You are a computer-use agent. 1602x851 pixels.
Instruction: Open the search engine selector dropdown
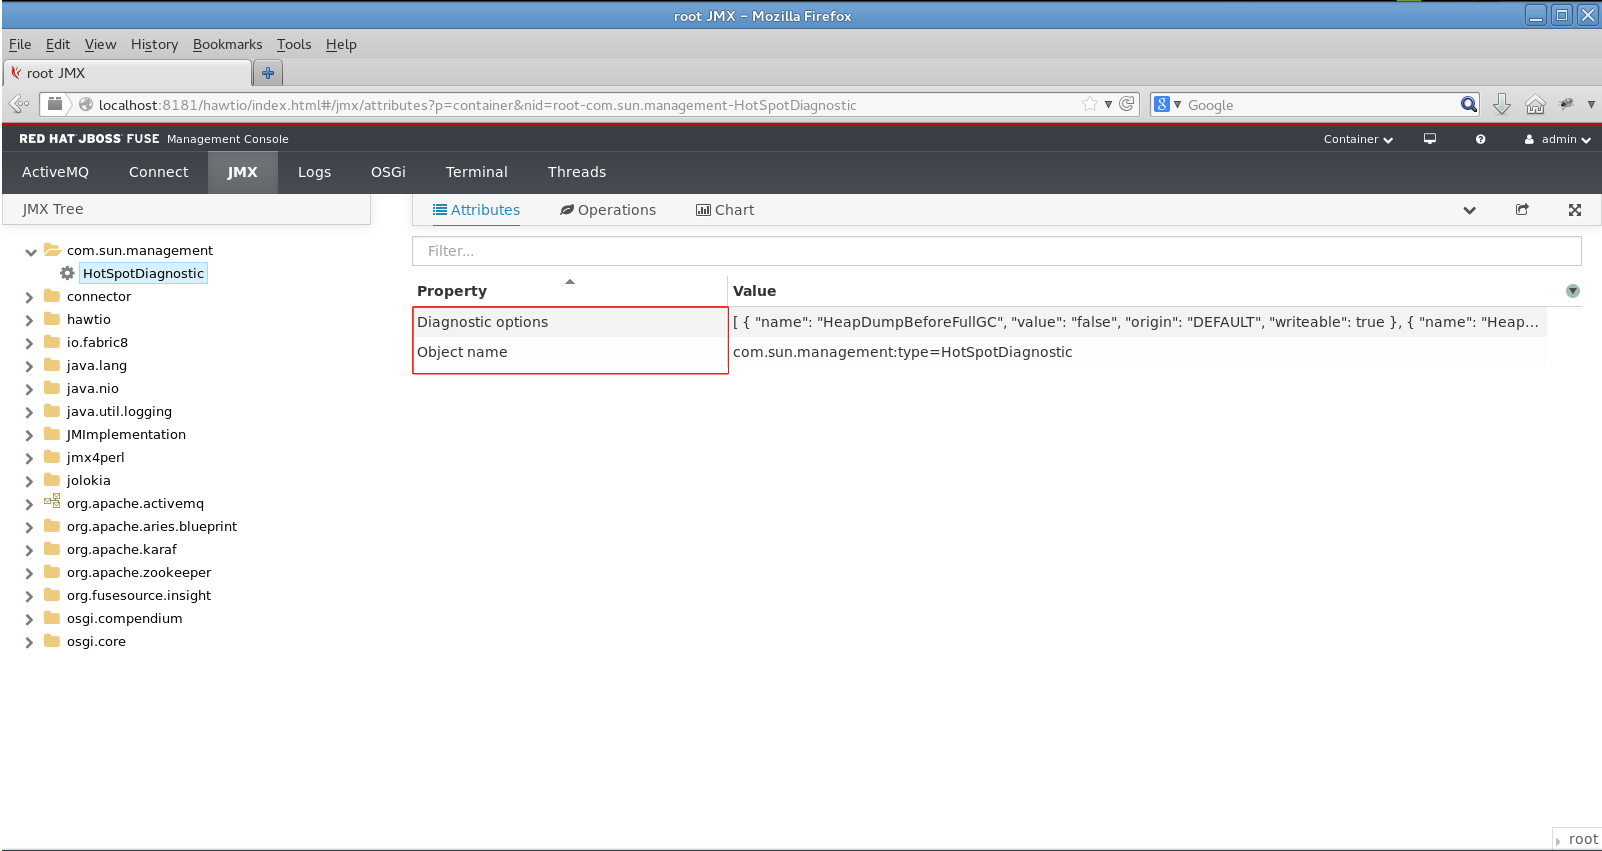click(x=1177, y=104)
